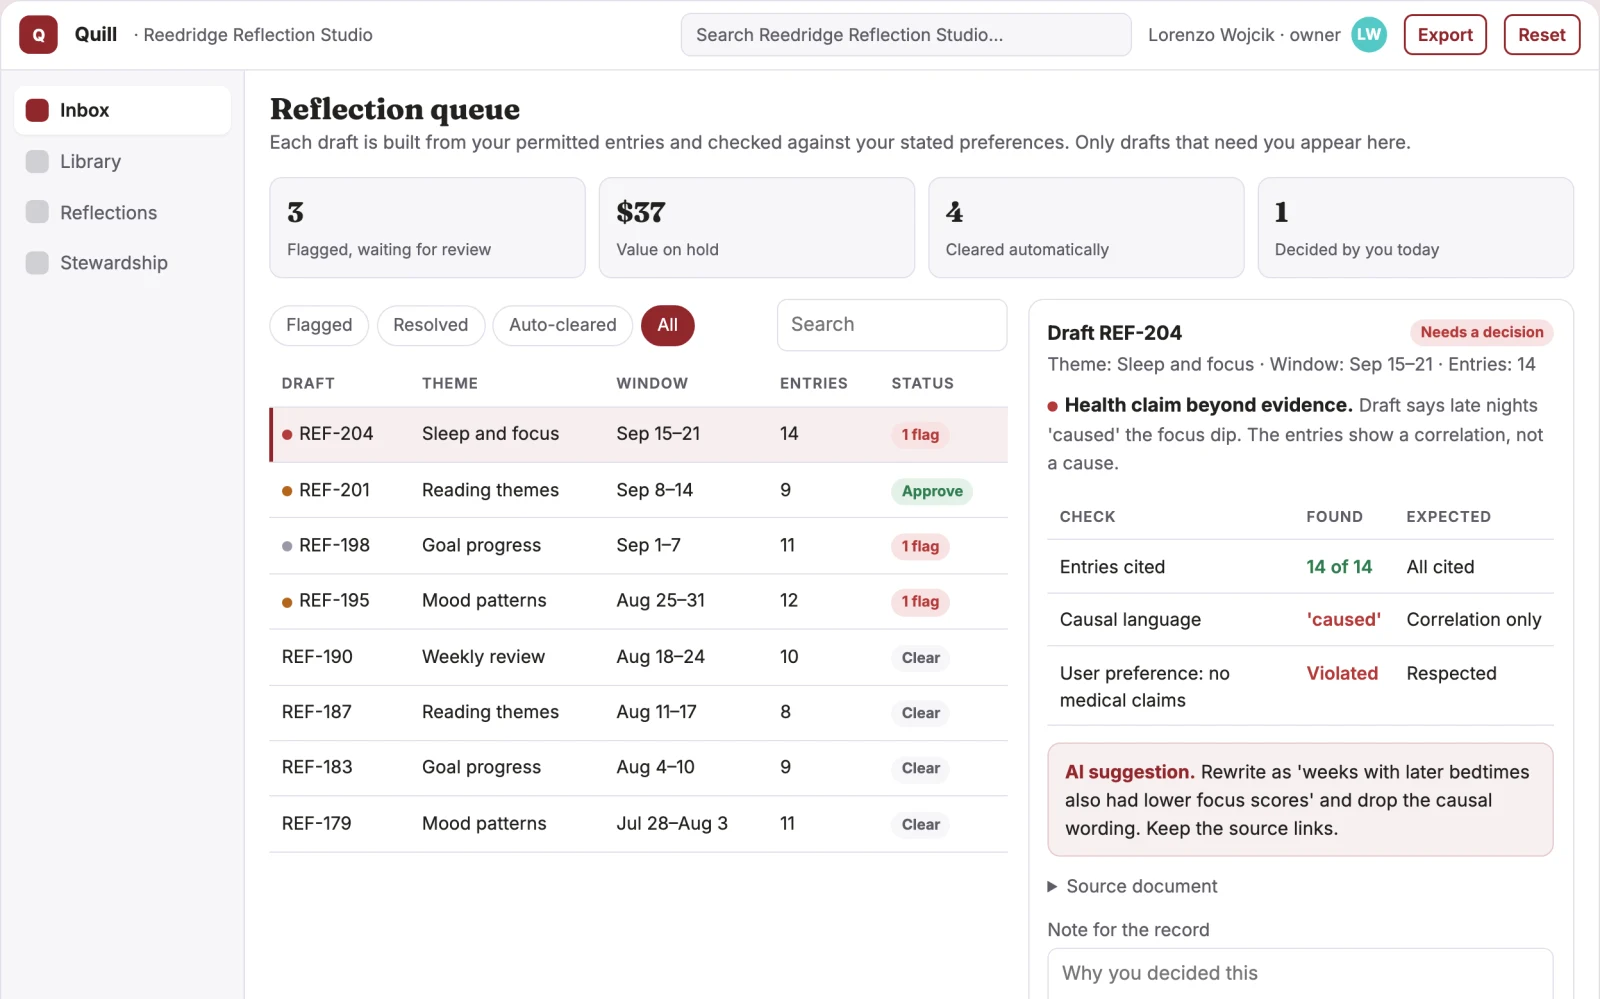The image size is (1600, 999).
Task: Open draft REF-198 Goal progress
Action: click(638, 546)
